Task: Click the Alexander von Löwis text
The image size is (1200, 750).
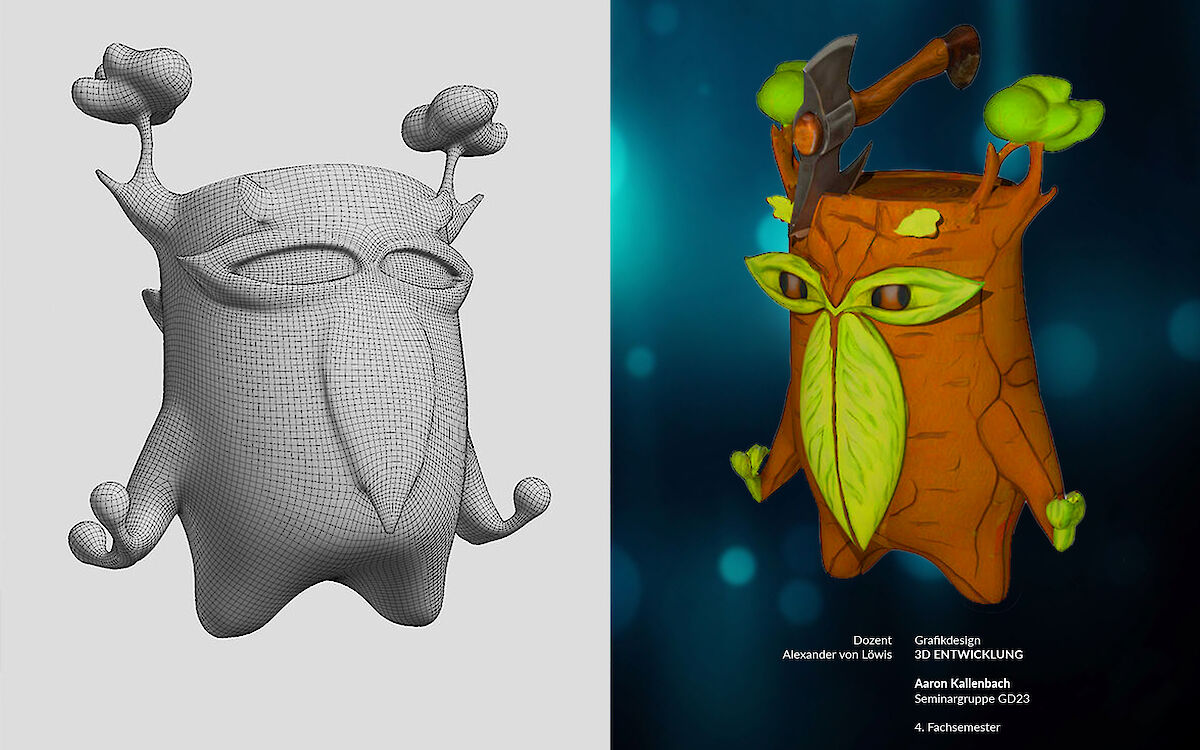Action: tap(836, 655)
